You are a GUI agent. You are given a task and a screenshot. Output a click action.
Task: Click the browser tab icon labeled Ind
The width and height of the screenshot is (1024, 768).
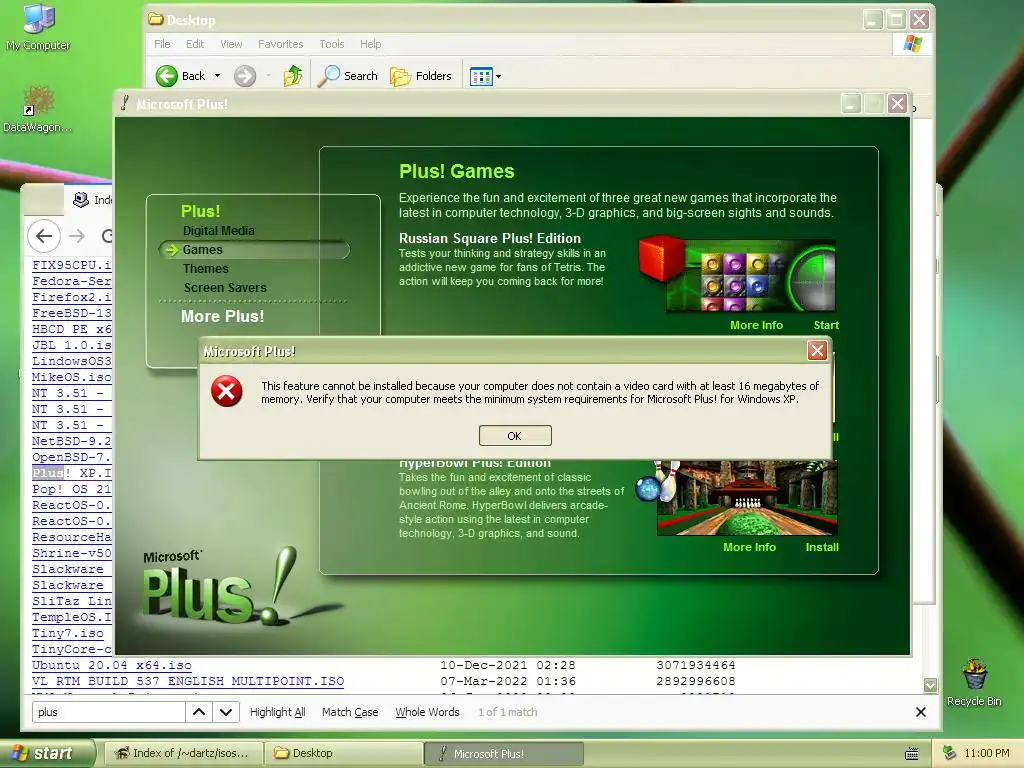80,200
